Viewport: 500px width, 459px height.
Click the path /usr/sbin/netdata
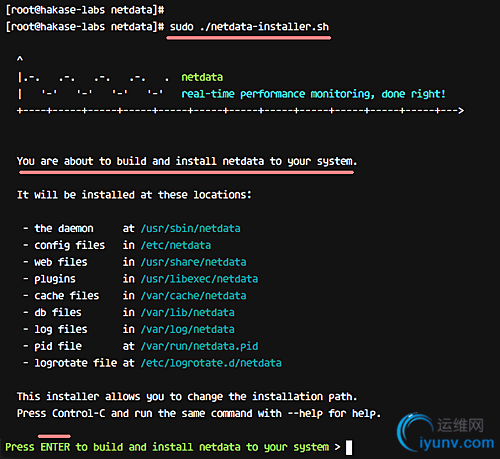click(x=190, y=229)
